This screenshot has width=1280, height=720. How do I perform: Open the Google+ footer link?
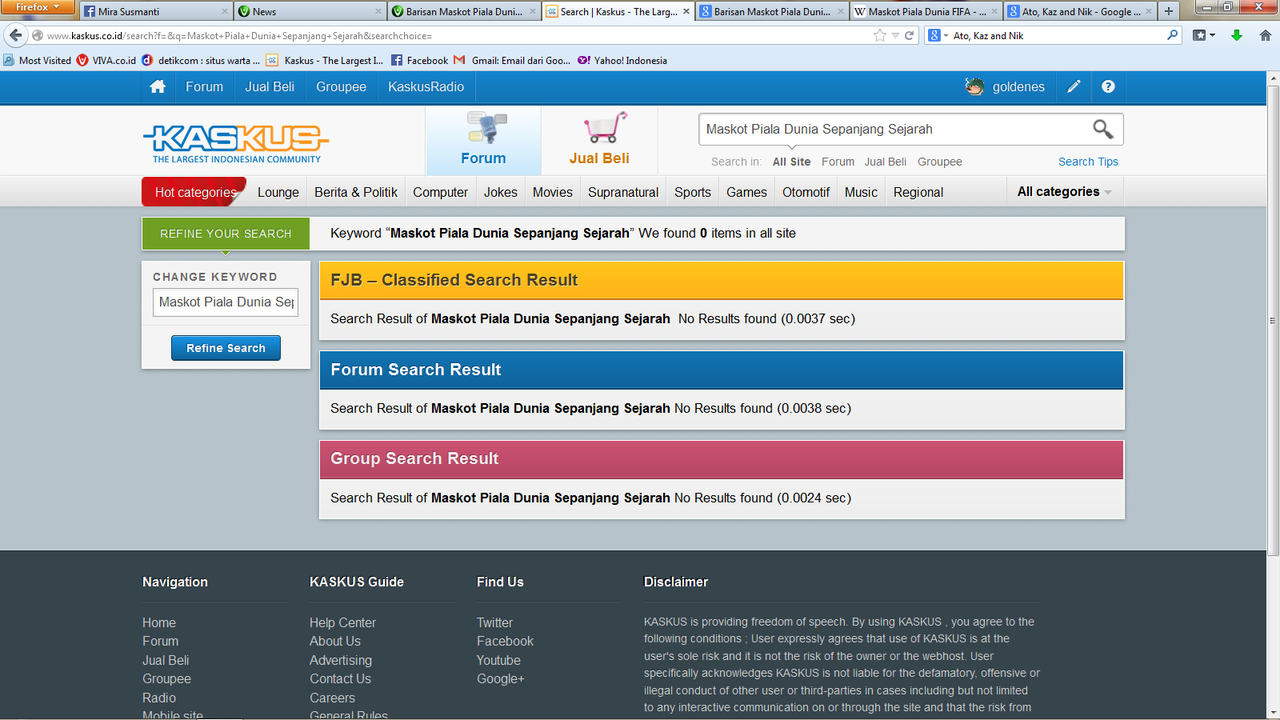[x=501, y=679]
